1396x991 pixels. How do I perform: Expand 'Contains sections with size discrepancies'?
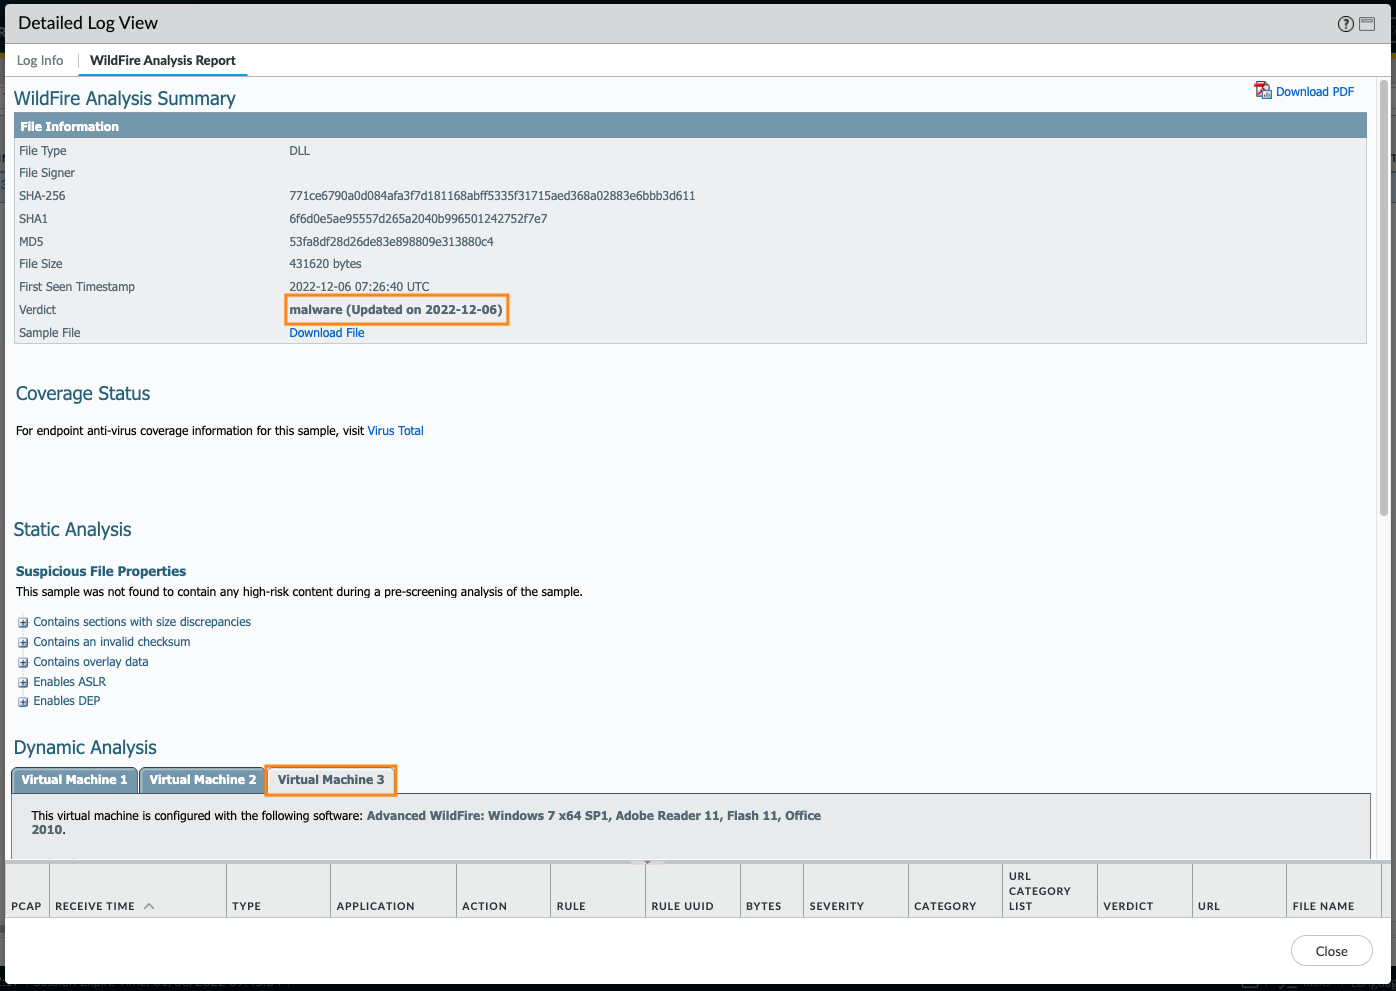click(x=23, y=622)
